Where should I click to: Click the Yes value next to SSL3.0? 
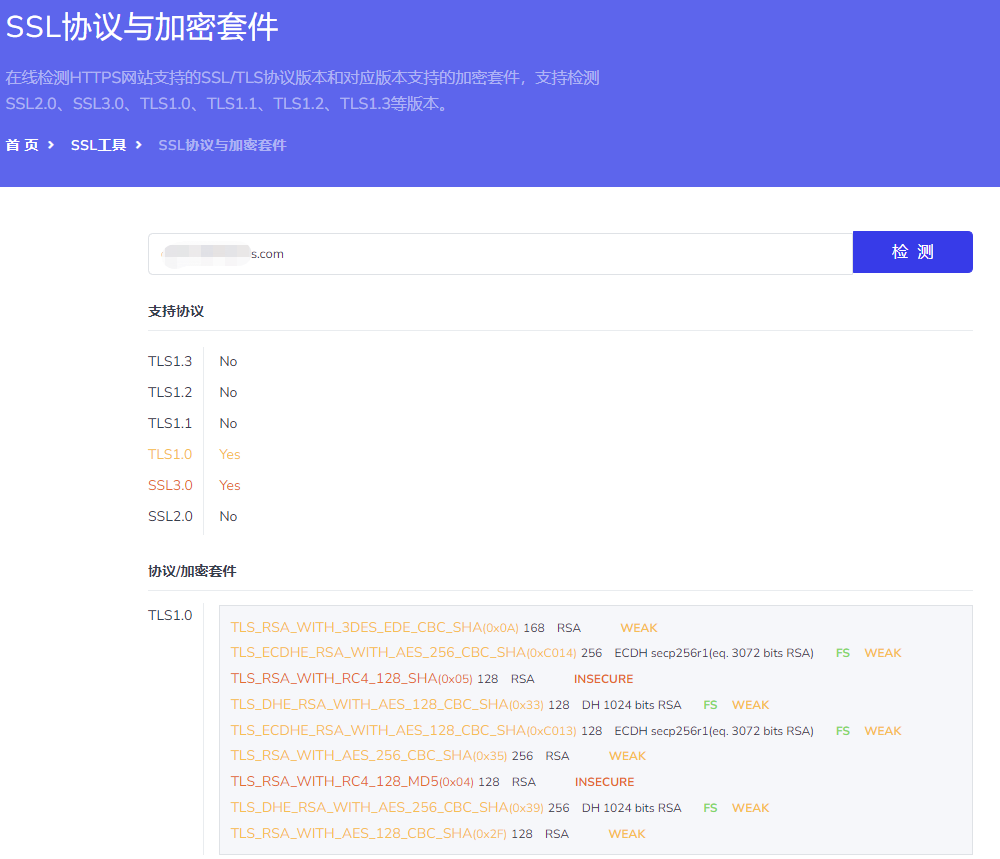230,485
